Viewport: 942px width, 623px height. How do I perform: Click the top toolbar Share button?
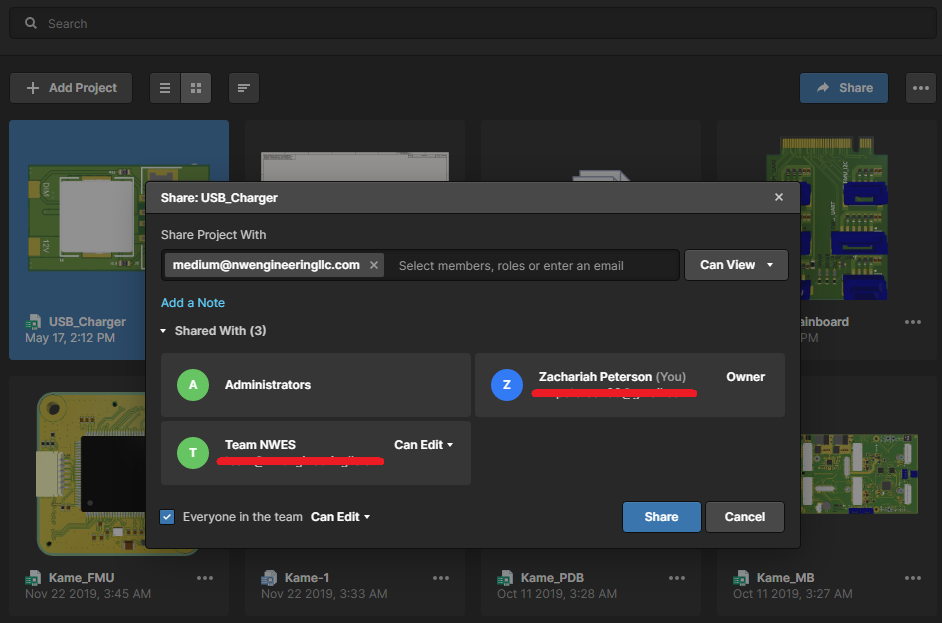point(843,88)
